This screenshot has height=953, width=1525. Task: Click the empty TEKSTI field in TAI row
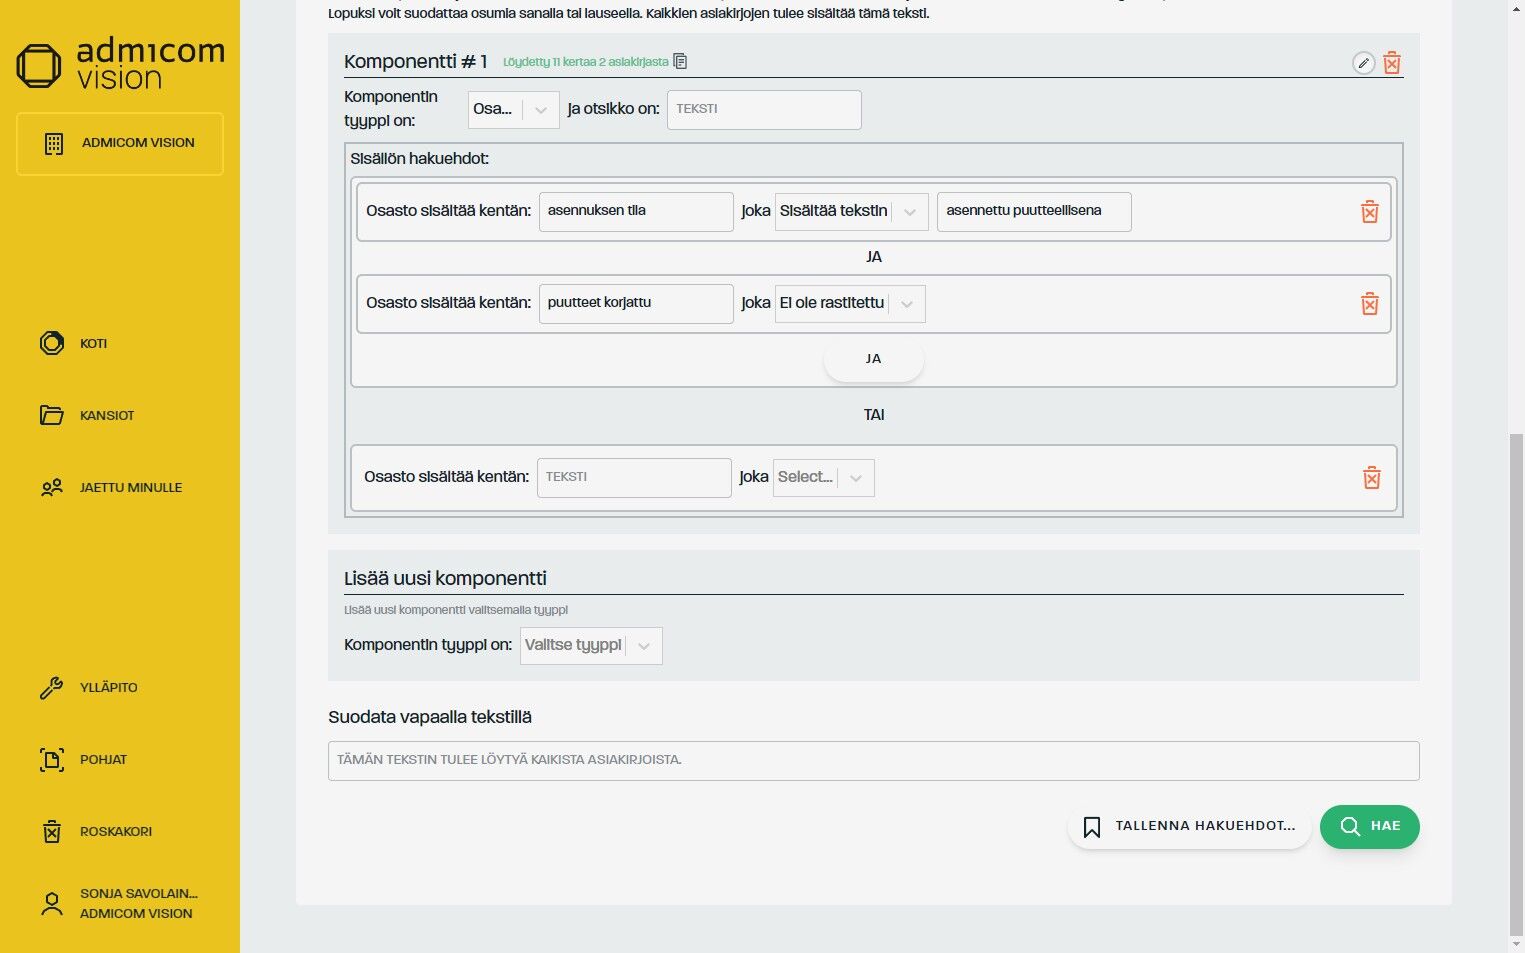[x=634, y=478]
